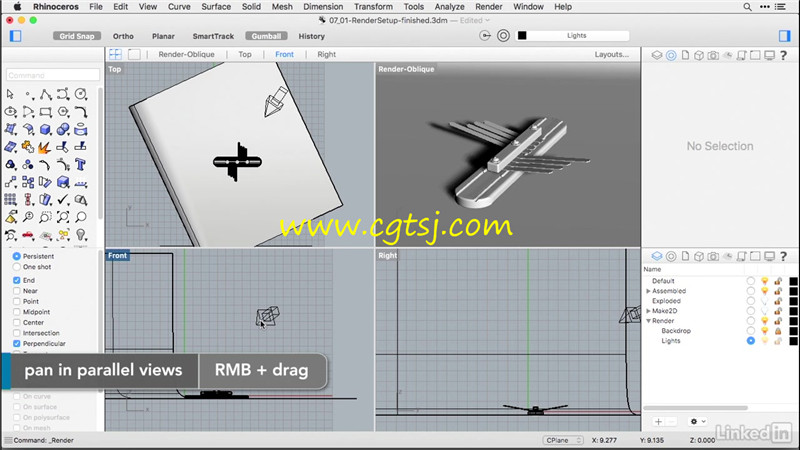Viewport: 800px width, 450px height.
Task: Collapse the Render layer group
Action: pyautogui.click(x=648, y=321)
